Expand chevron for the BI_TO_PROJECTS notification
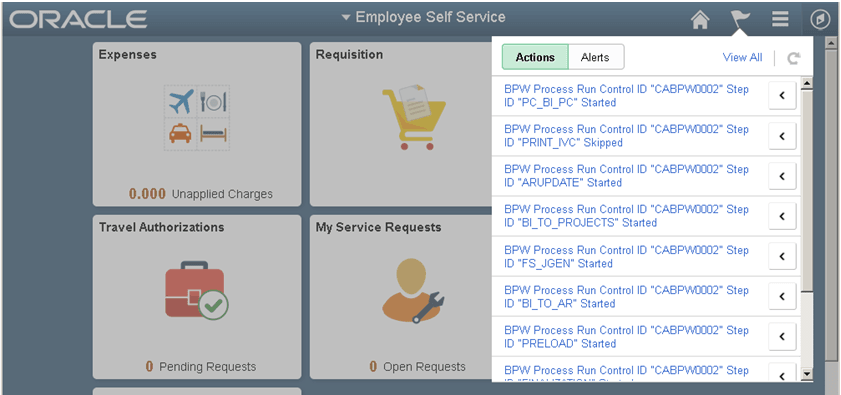 pyautogui.click(x=782, y=216)
